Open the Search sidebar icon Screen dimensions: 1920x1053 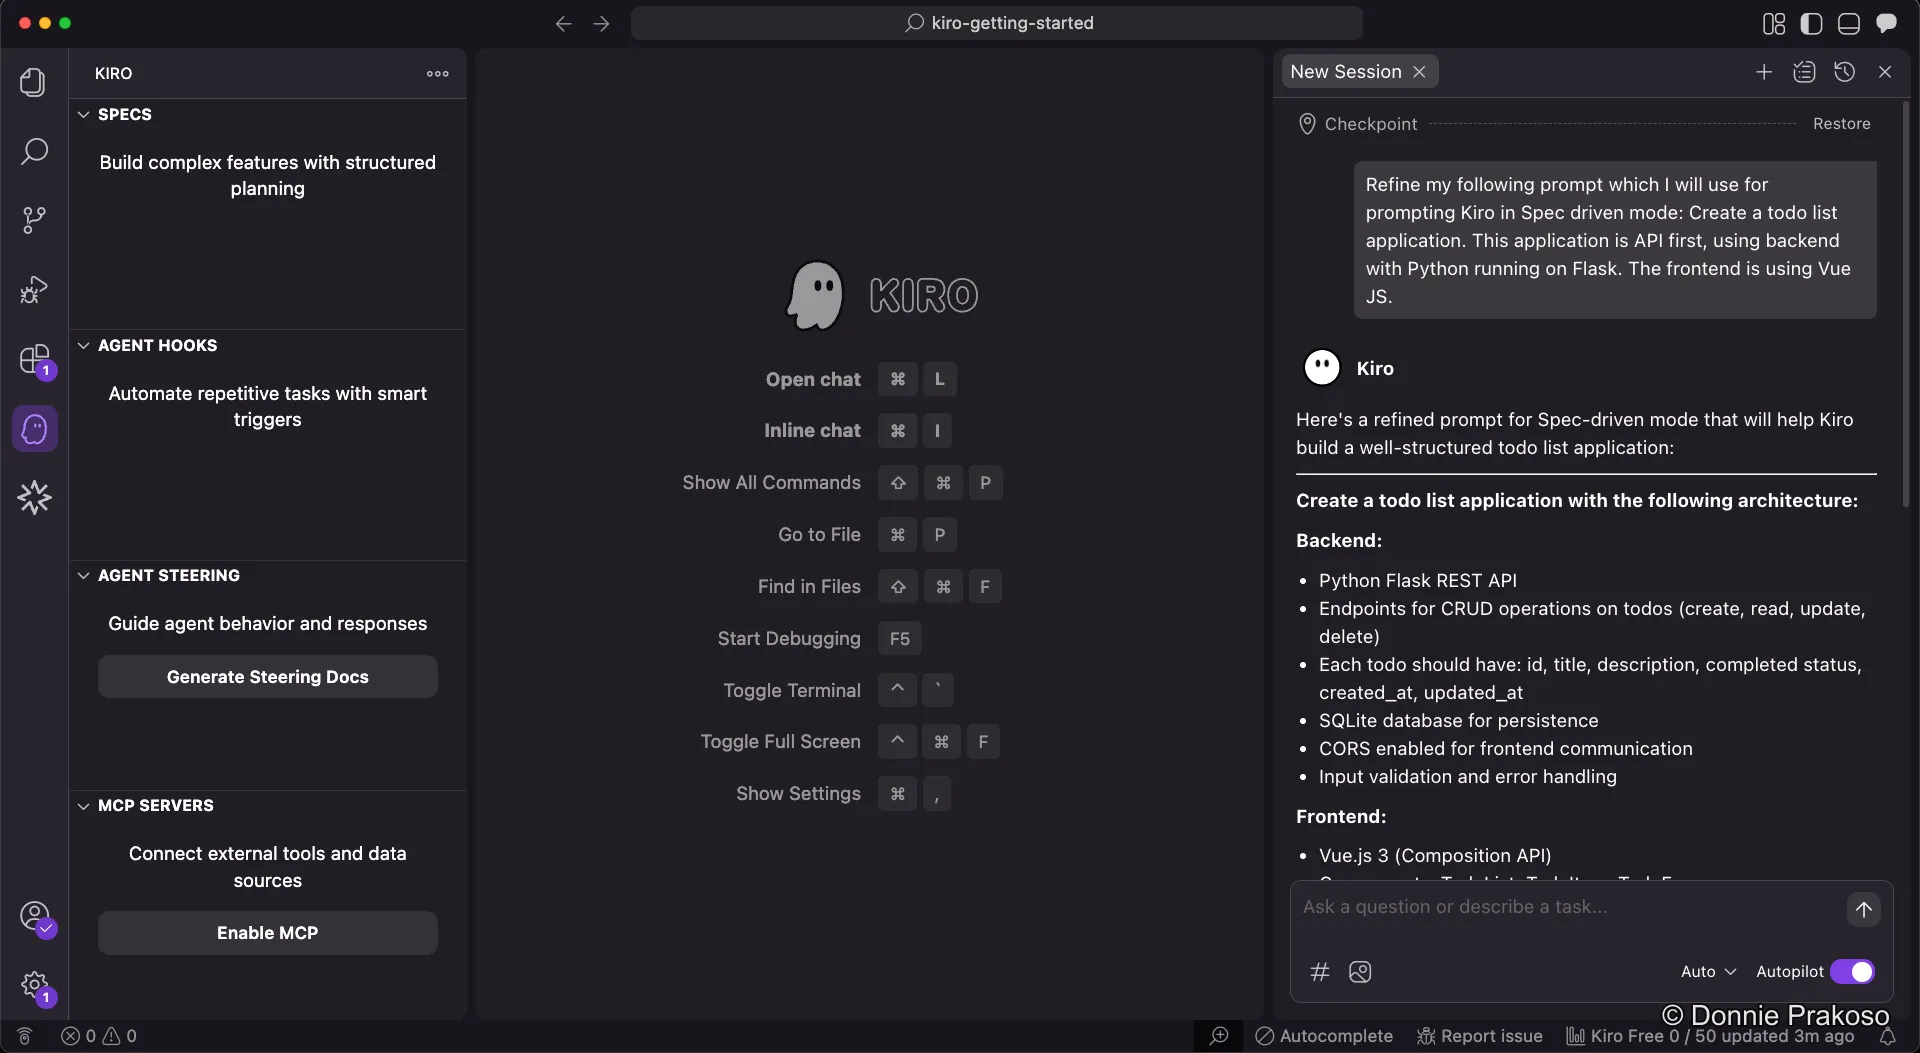[x=33, y=151]
